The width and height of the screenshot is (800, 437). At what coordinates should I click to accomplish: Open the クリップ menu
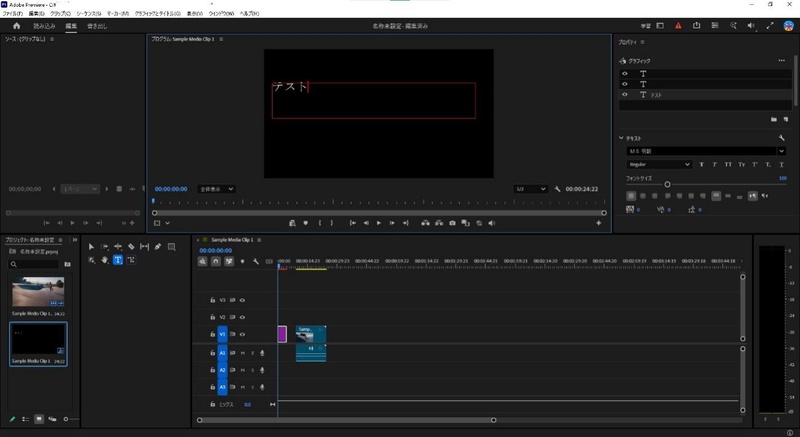point(60,14)
